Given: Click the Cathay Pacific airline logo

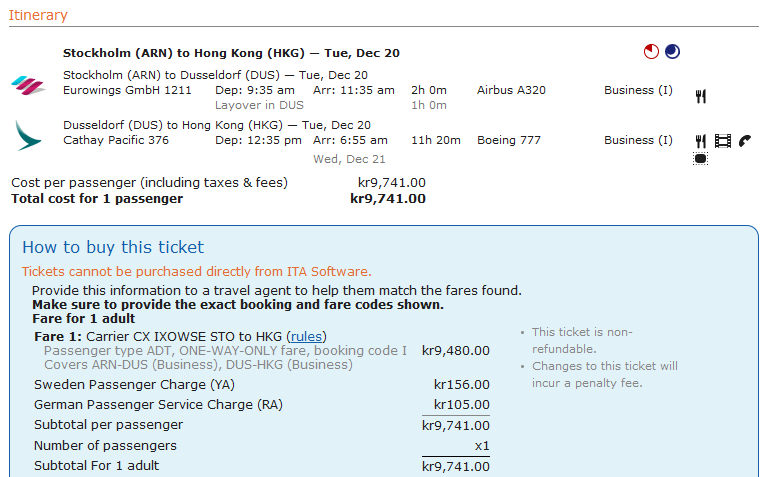Looking at the screenshot, I should coord(28,136).
